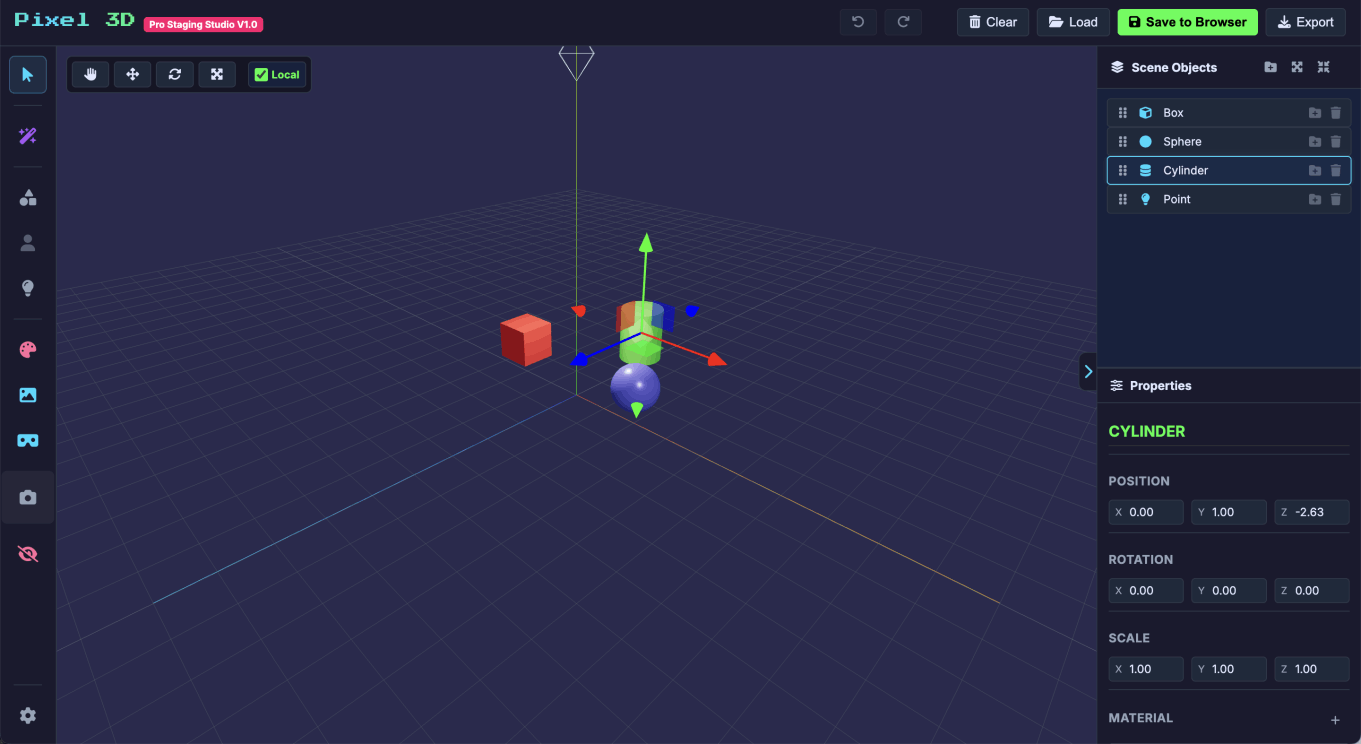Edit Position Z value -2.63

tap(1312, 512)
